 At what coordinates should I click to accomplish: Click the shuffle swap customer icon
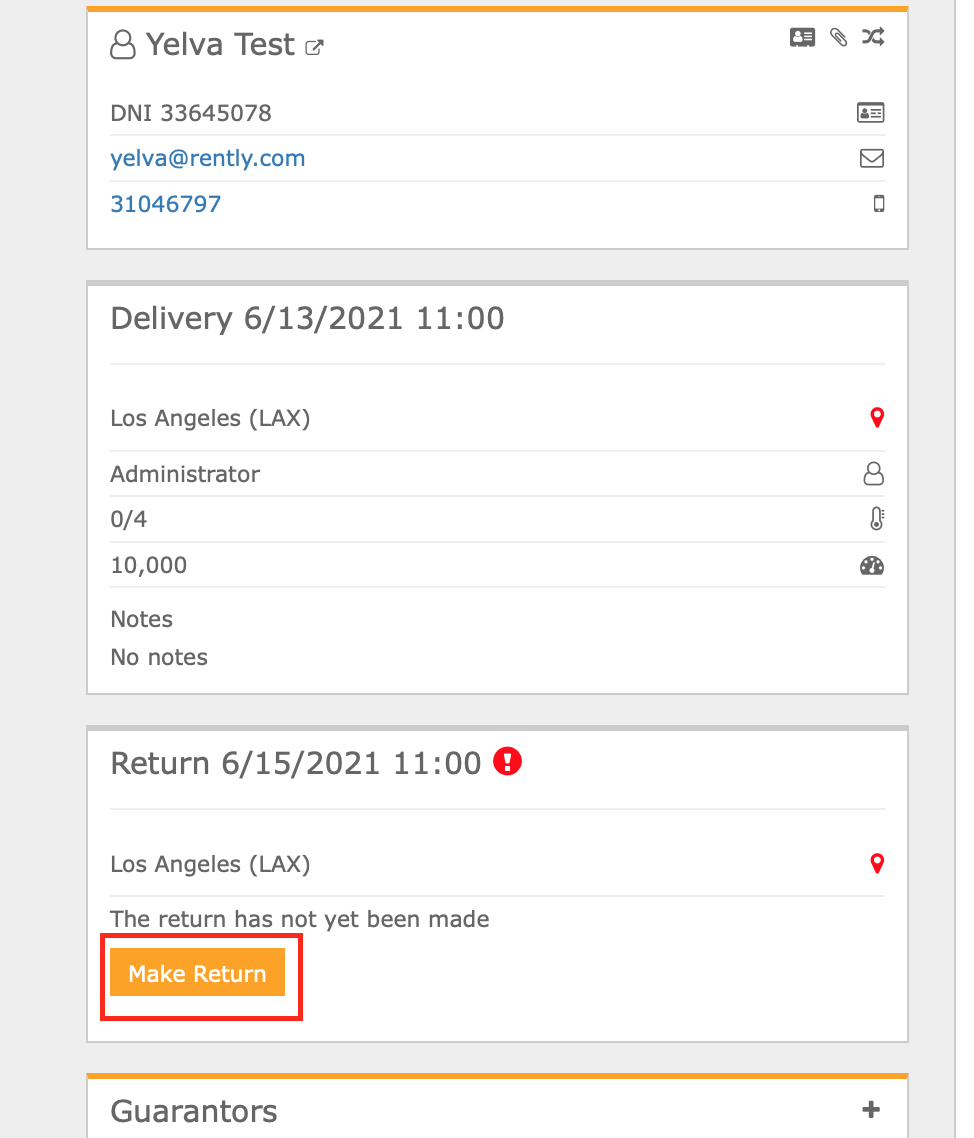[x=872, y=36]
